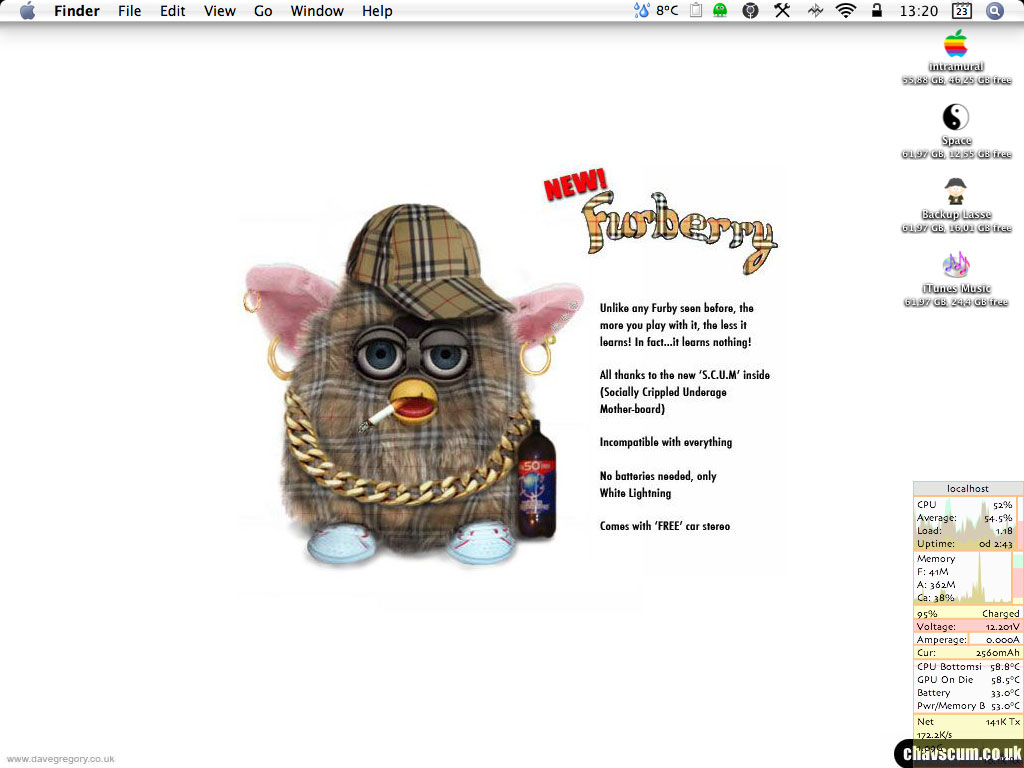Open the Help menu

point(377,10)
